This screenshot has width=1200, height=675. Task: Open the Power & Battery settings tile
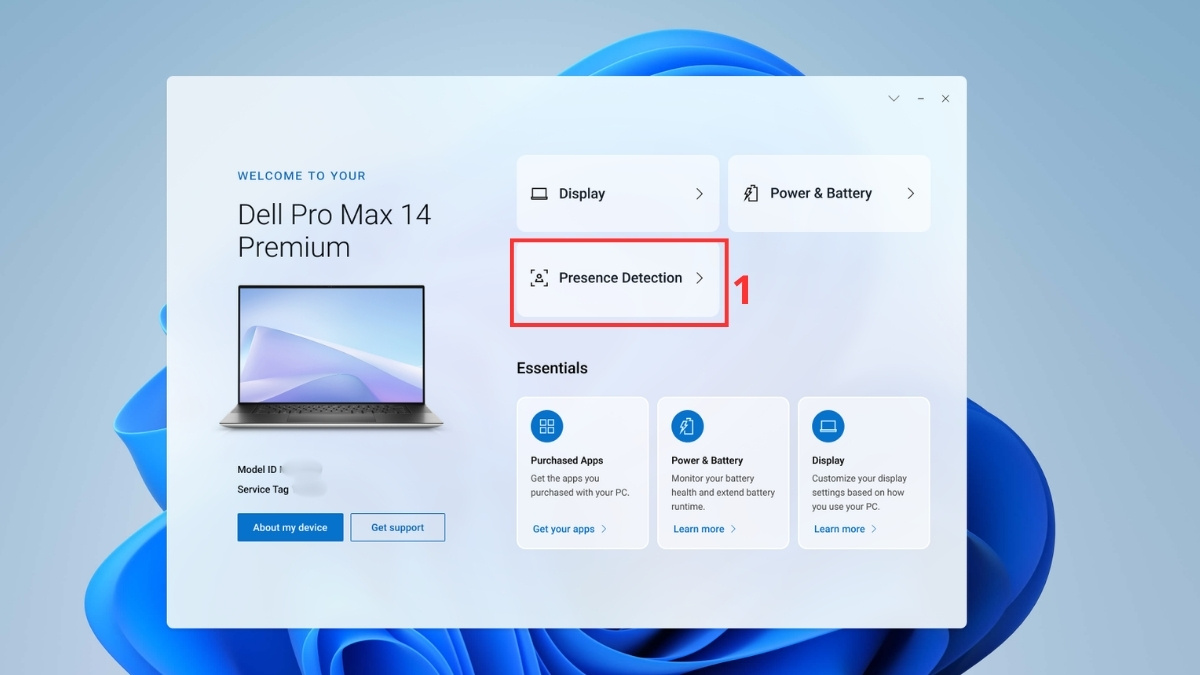coord(829,193)
